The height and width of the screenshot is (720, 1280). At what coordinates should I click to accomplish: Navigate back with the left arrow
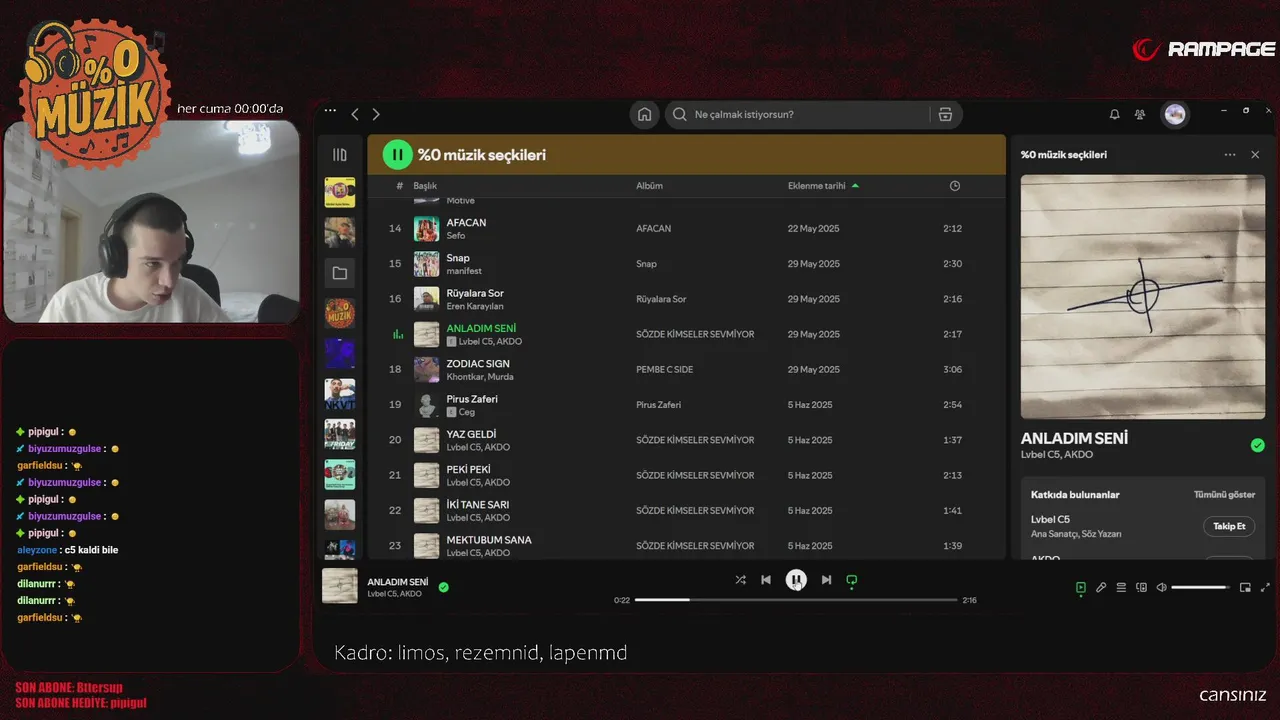click(355, 114)
